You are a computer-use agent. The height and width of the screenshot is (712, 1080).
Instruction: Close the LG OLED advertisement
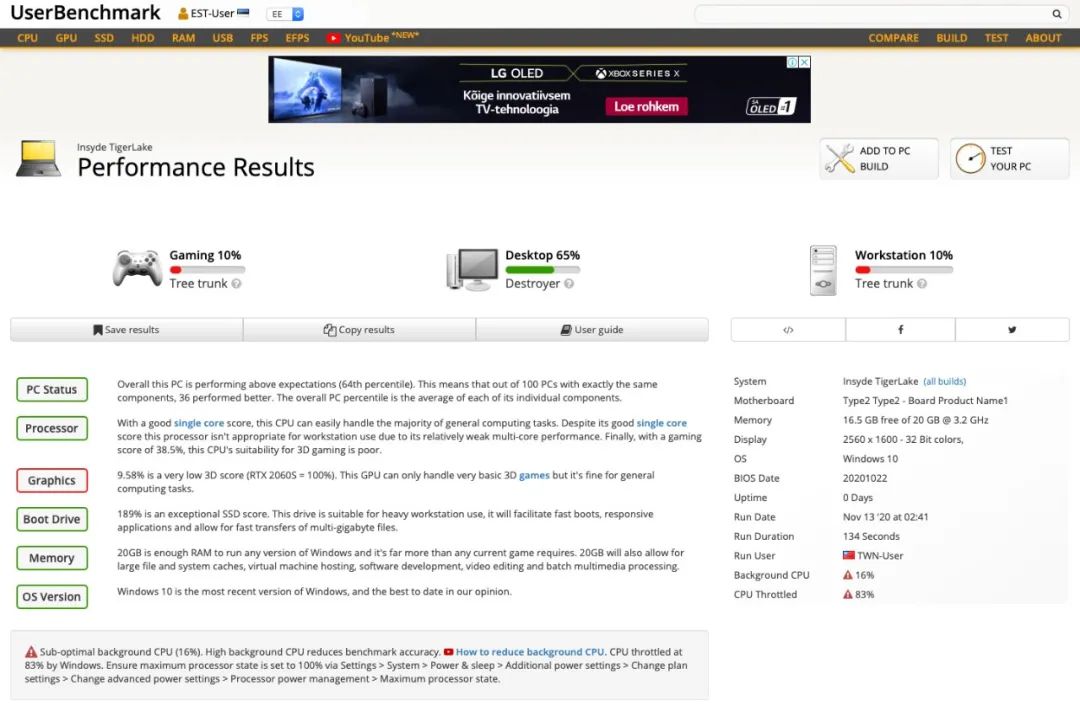(804, 62)
